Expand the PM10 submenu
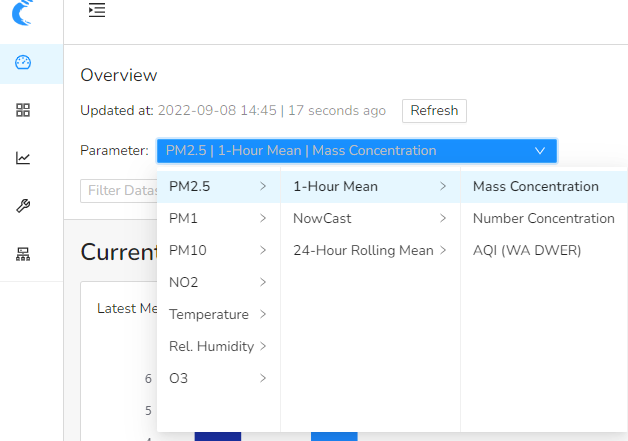This screenshot has height=441, width=628. coord(217,250)
